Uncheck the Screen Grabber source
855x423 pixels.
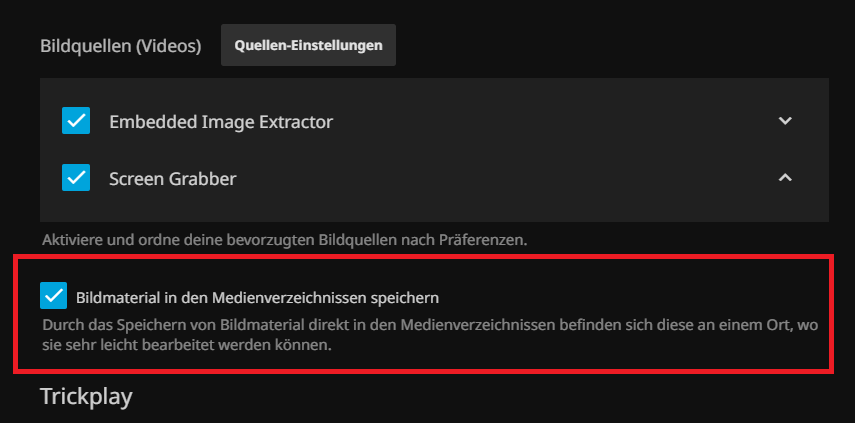[76, 178]
